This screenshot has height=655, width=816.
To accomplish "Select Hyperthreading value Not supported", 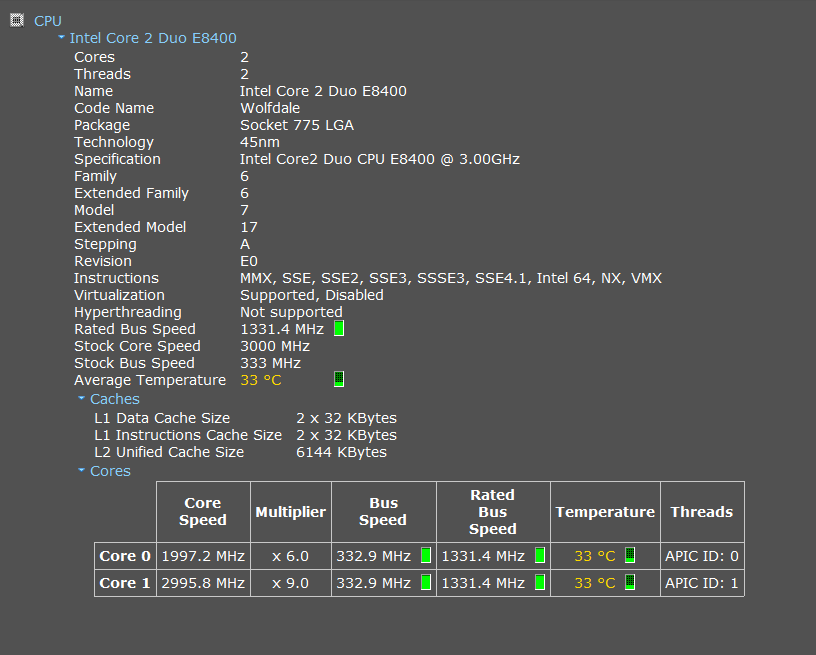I will (x=291, y=313).
